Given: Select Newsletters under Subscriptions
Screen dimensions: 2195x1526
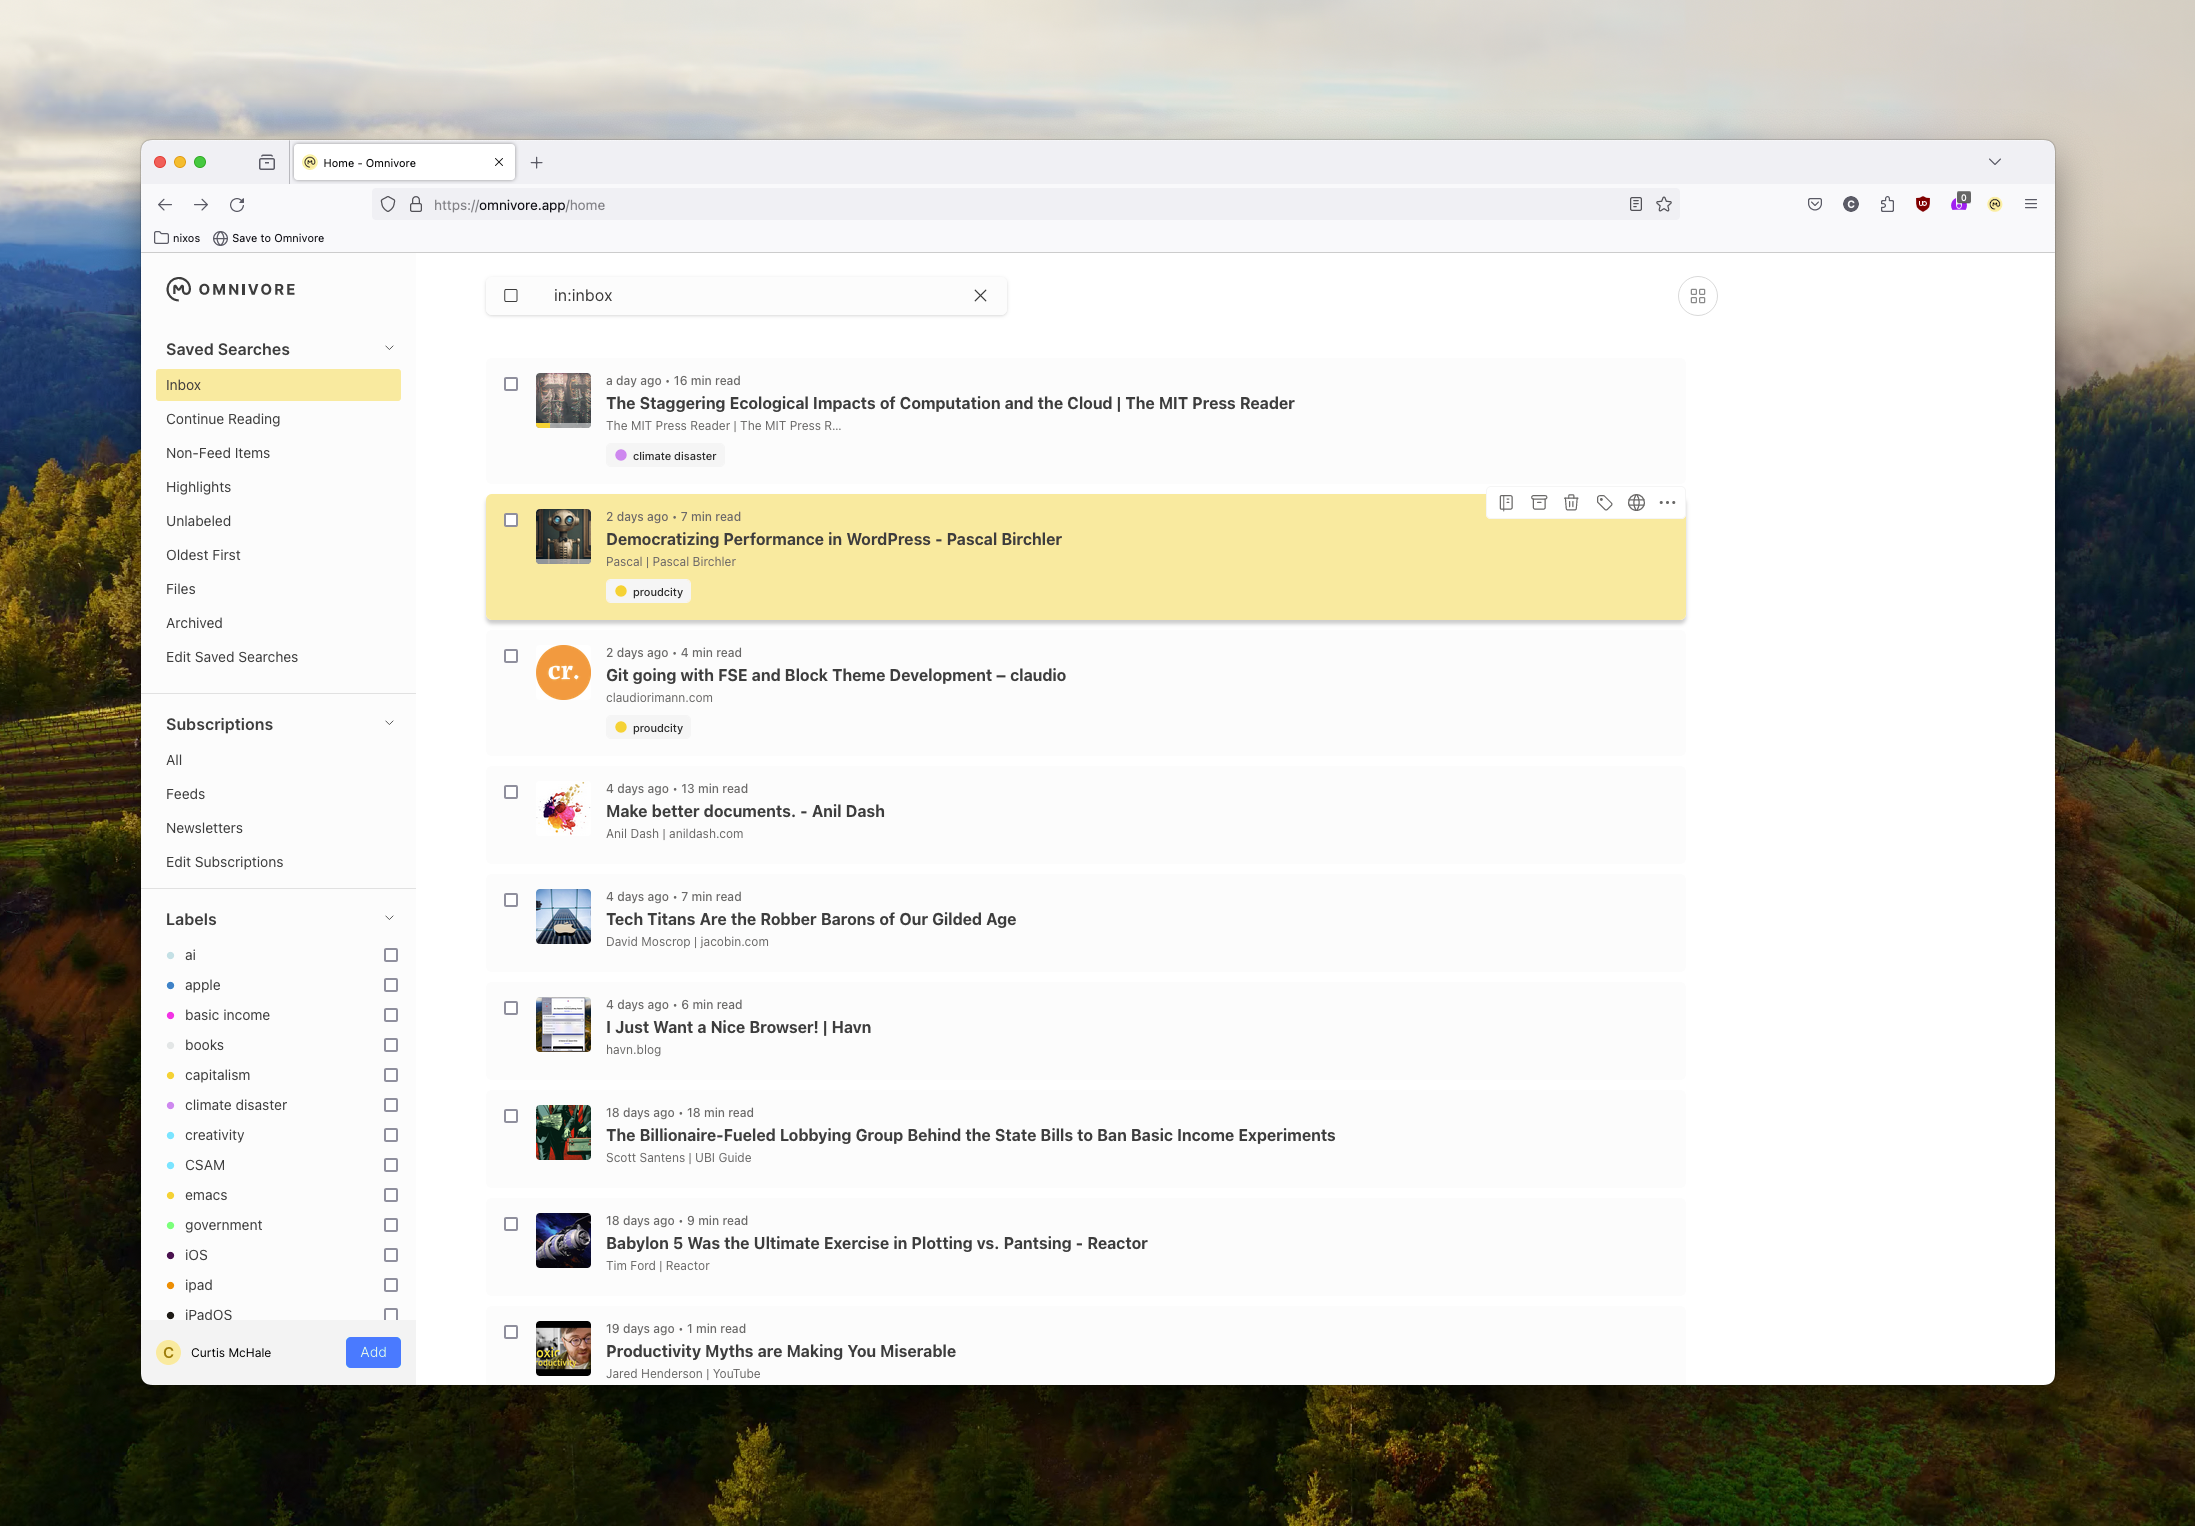Looking at the screenshot, I should (204, 828).
